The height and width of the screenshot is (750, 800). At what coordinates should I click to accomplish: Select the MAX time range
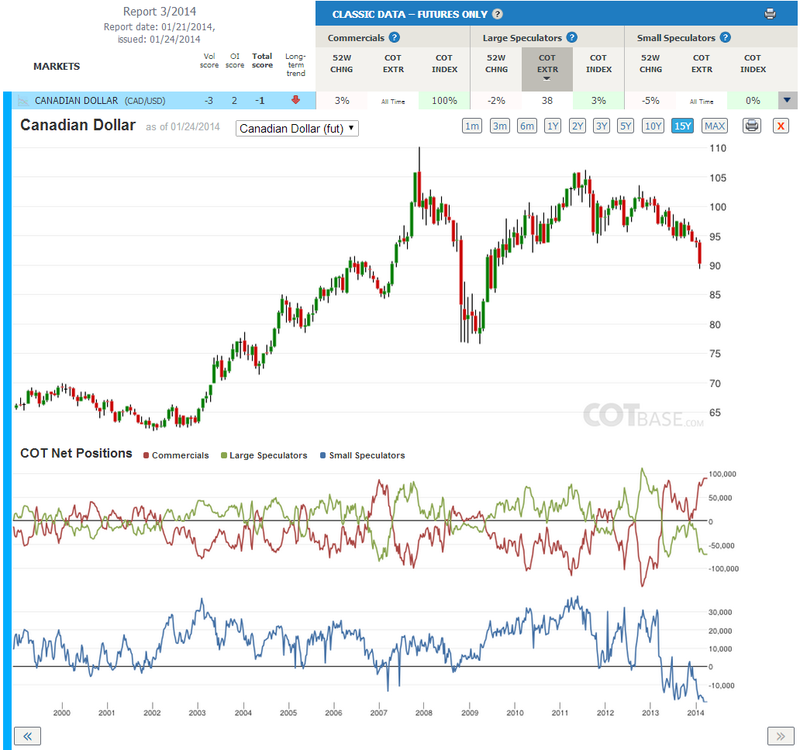click(714, 126)
